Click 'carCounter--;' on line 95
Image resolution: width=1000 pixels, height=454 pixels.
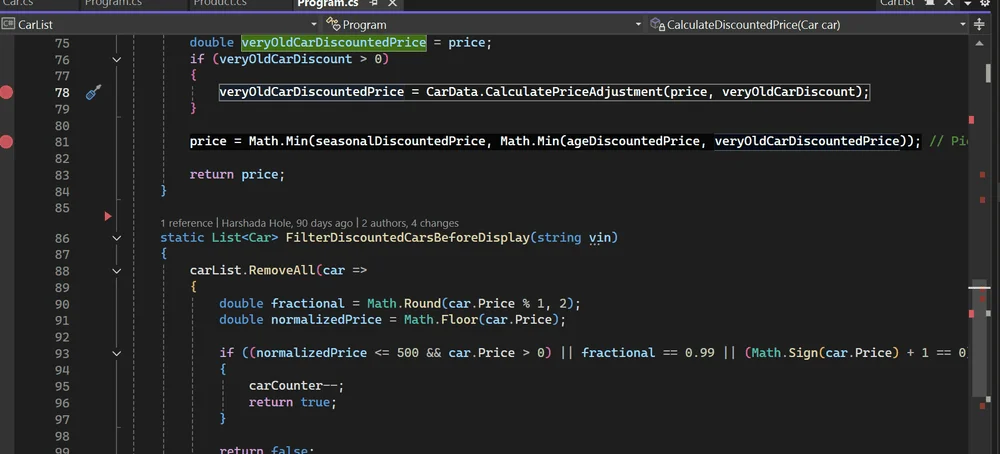click(x=297, y=386)
